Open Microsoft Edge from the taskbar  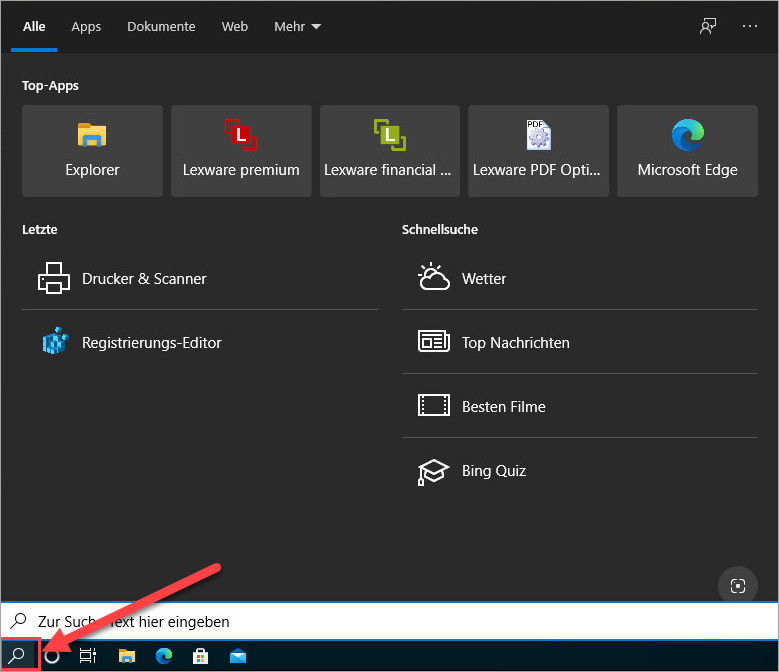[x=163, y=656]
